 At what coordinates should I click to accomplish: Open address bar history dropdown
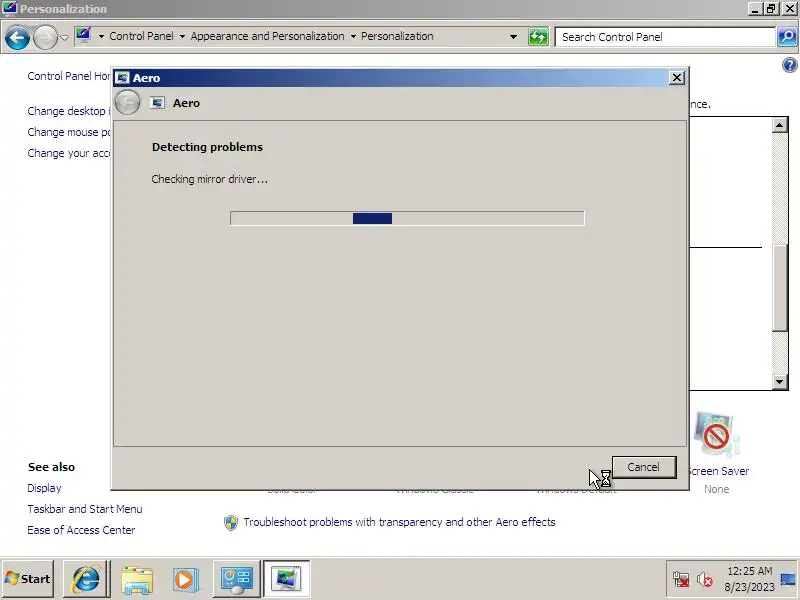(x=513, y=37)
